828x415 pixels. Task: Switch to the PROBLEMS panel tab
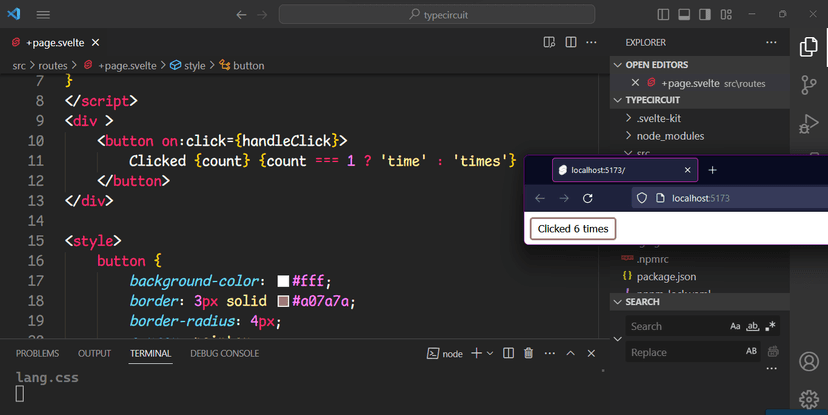coord(37,353)
